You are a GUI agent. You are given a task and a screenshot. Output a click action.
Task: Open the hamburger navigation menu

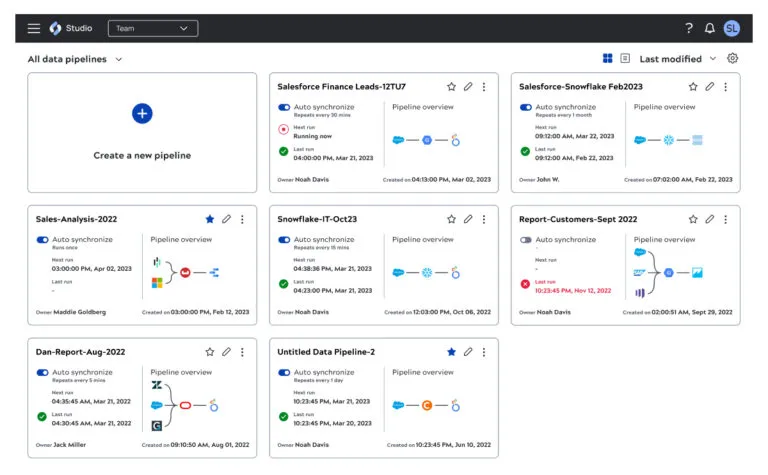pos(34,28)
